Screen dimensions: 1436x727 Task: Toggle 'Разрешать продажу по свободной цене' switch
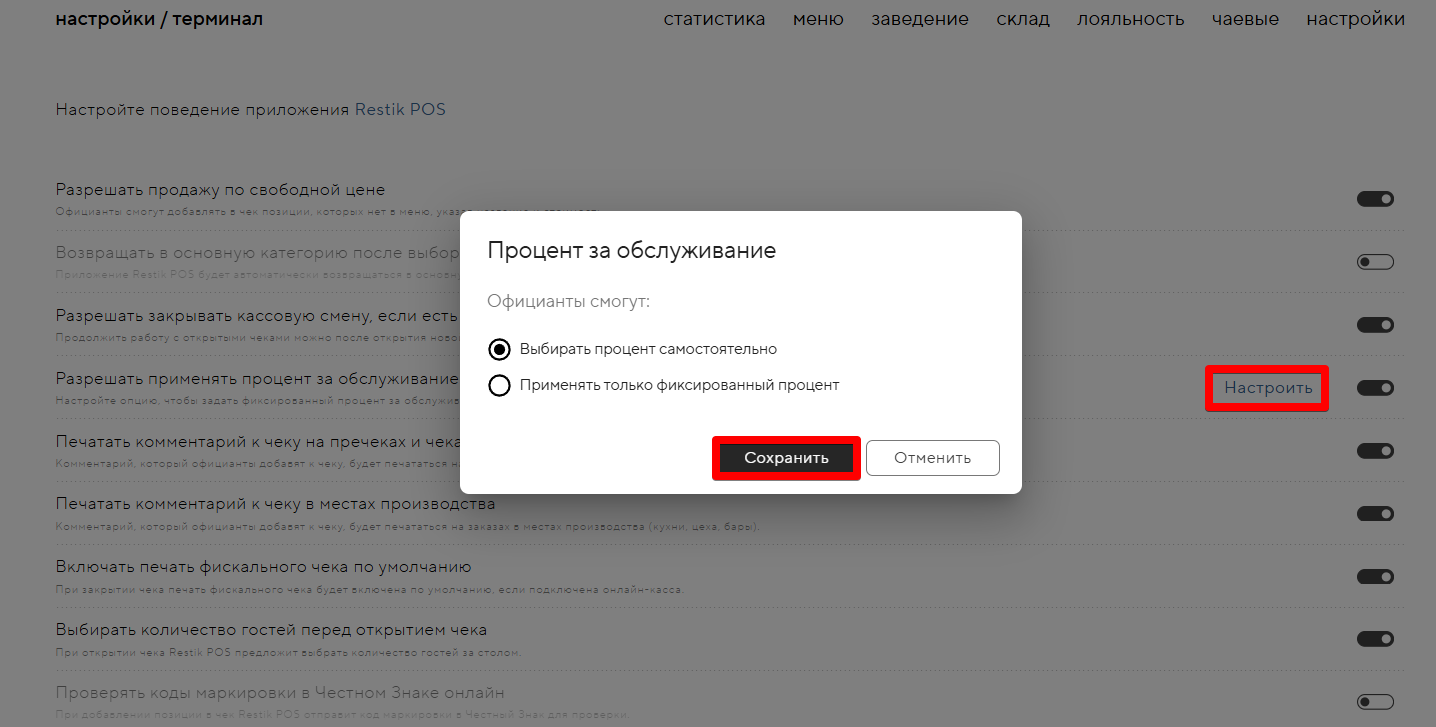1375,199
